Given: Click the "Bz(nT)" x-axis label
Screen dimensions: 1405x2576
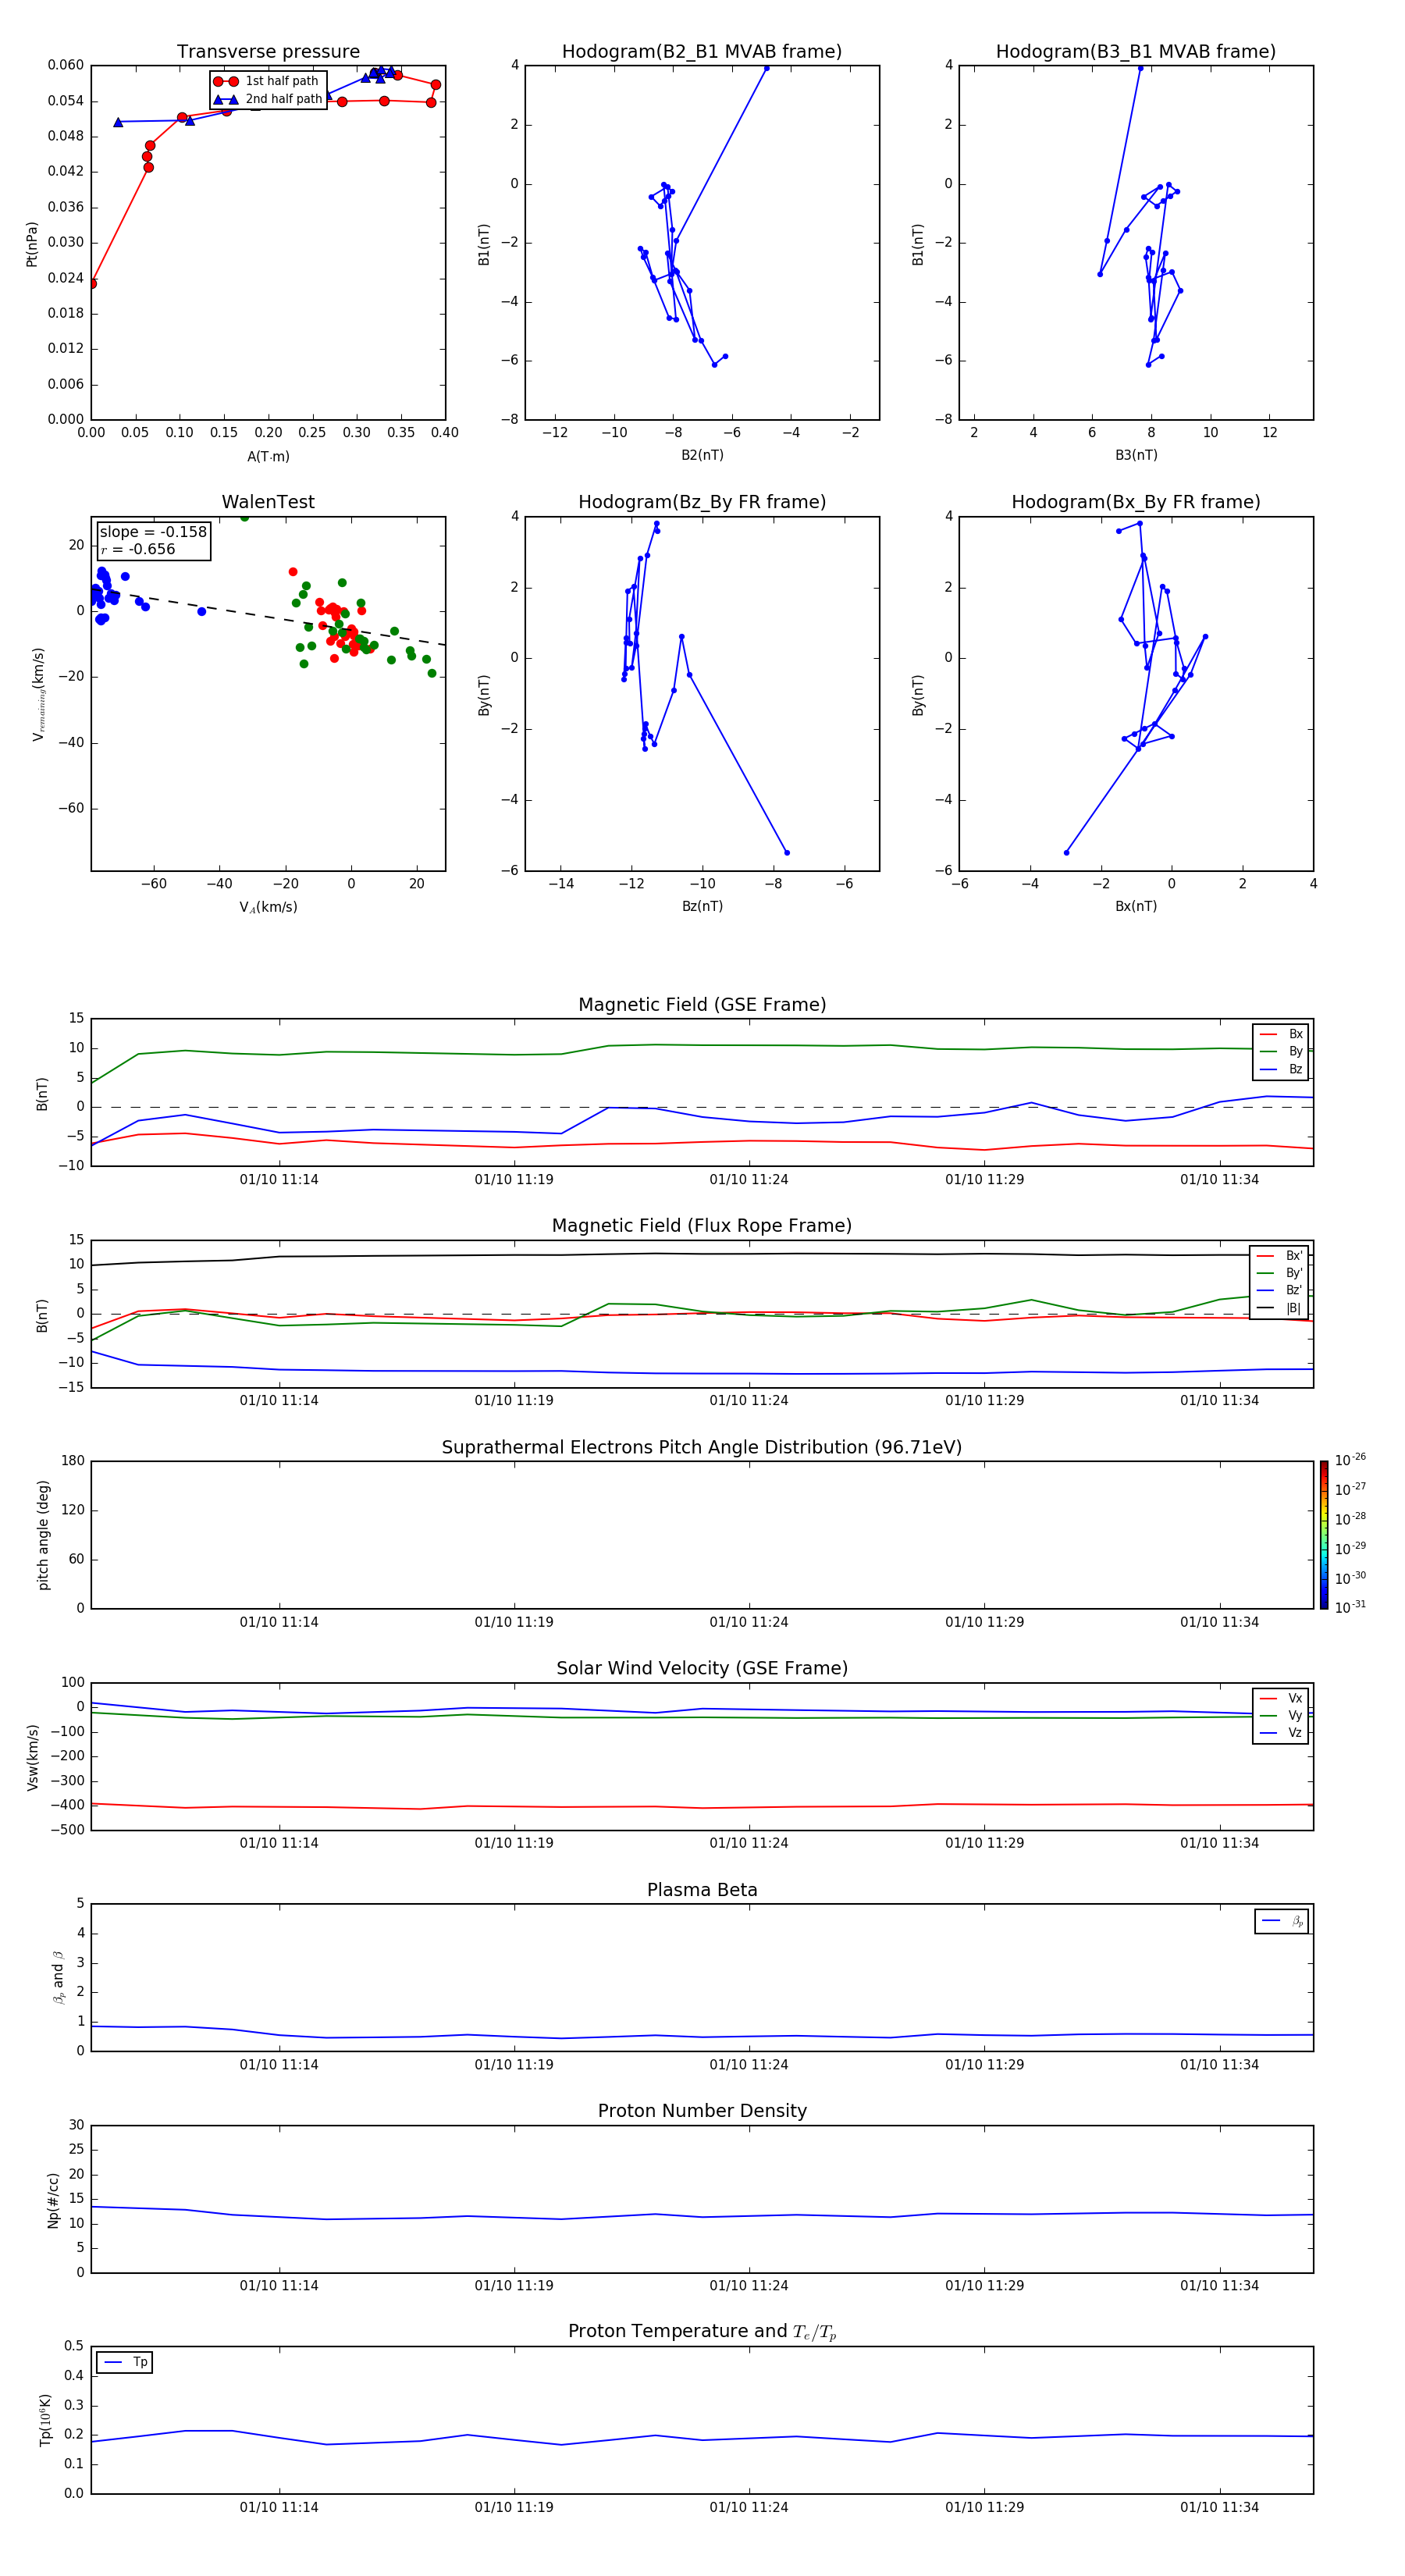Looking at the screenshot, I should [x=702, y=906].
